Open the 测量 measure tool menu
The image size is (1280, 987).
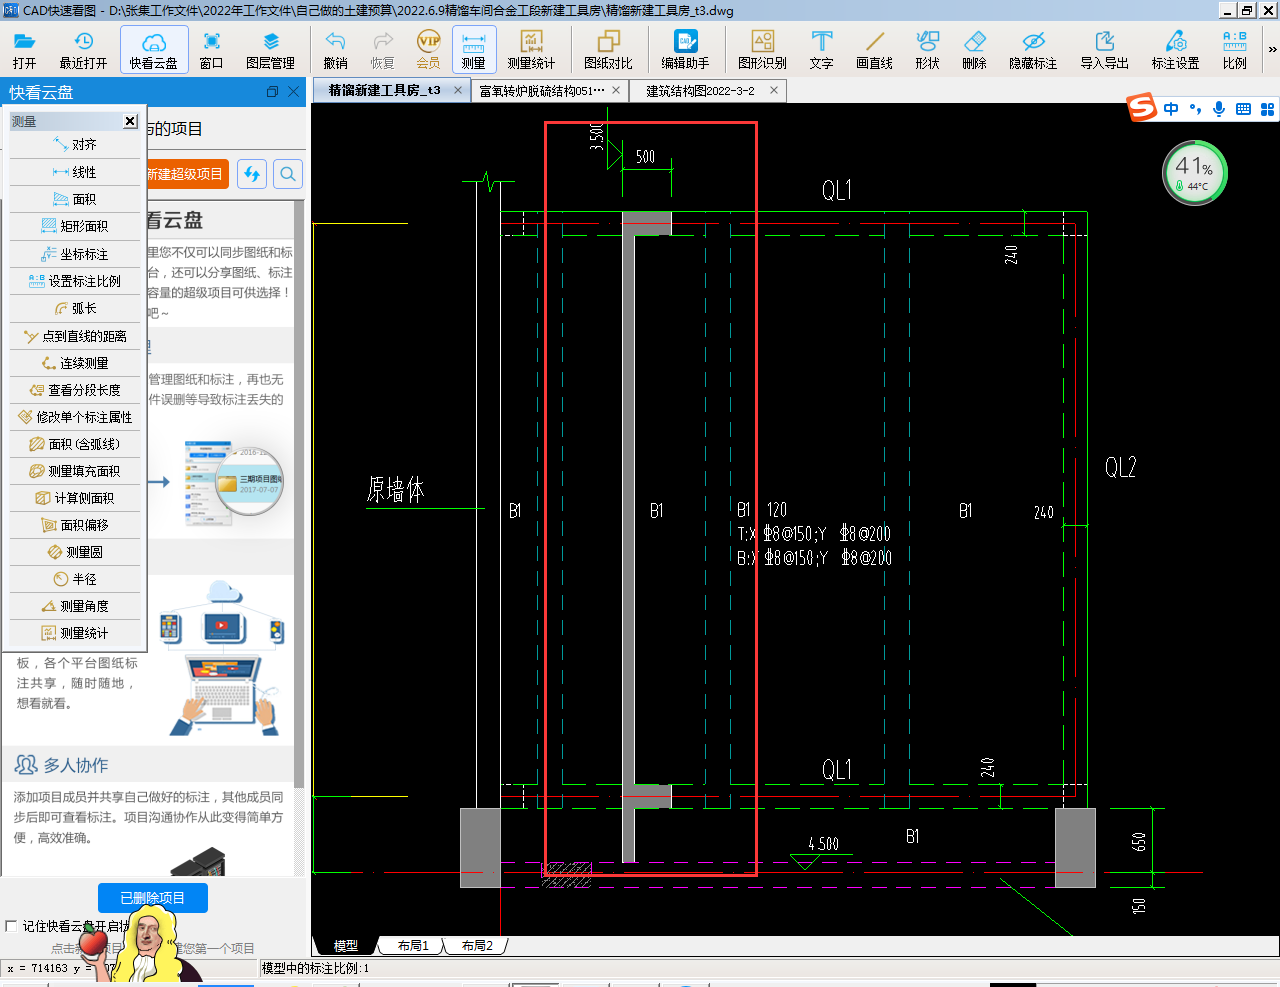pos(474,50)
